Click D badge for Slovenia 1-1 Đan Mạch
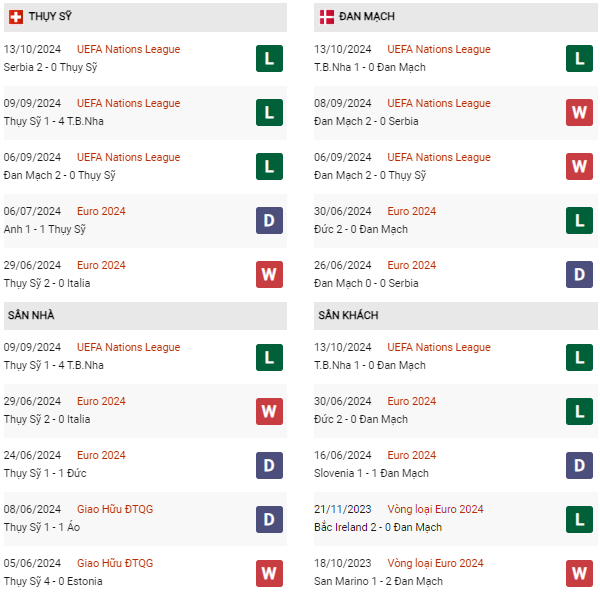The image size is (600, 595). [579, 465]
